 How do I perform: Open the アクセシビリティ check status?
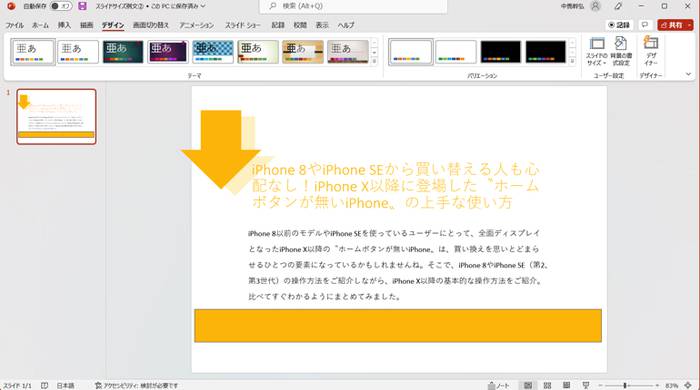coord(136,386)
